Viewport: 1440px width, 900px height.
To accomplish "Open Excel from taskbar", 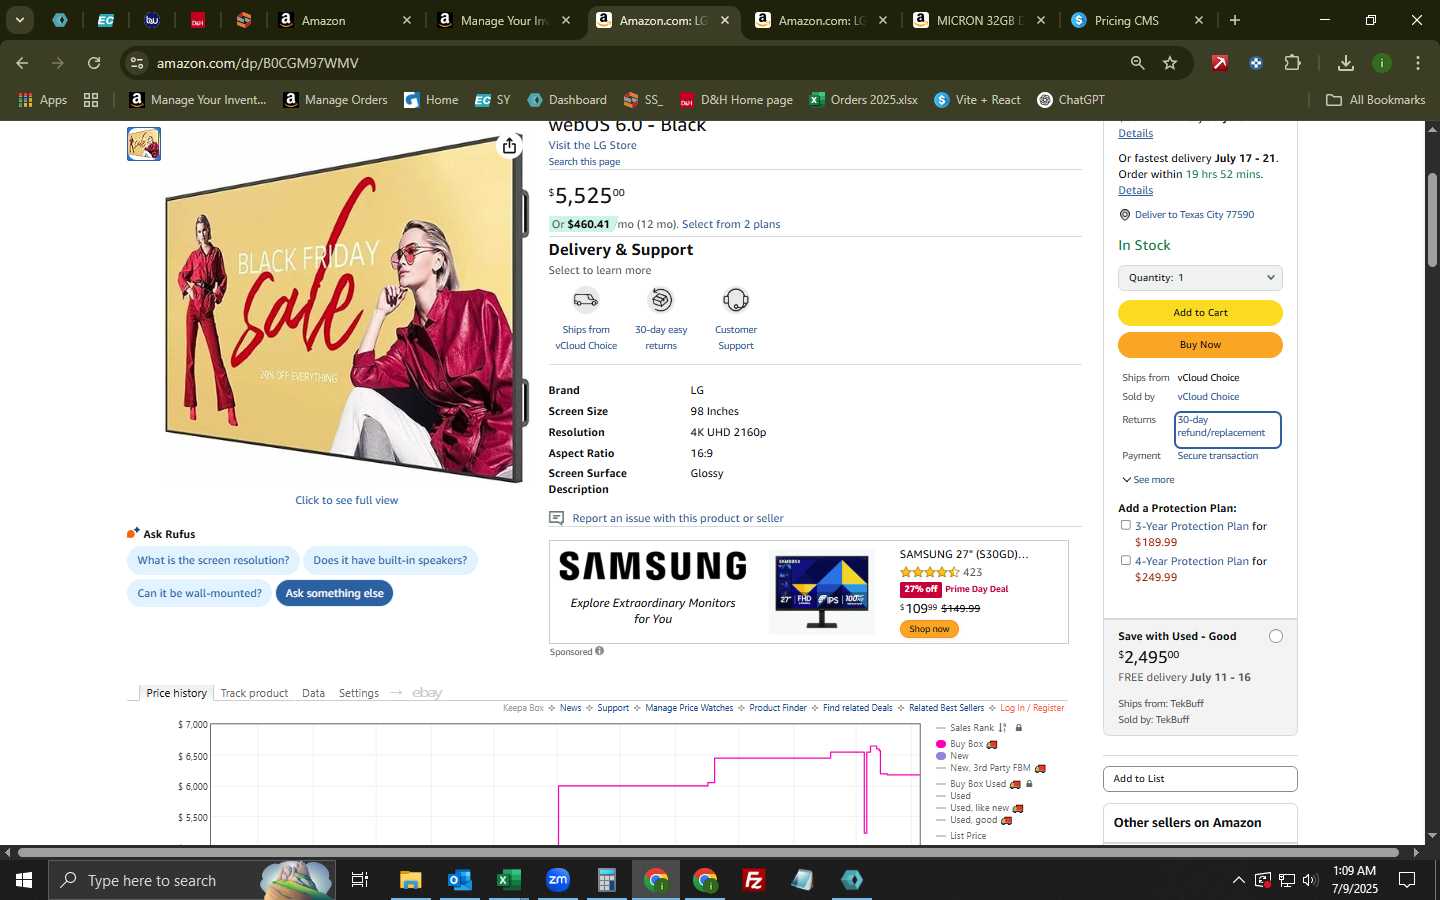I will [x=509, y=880].
